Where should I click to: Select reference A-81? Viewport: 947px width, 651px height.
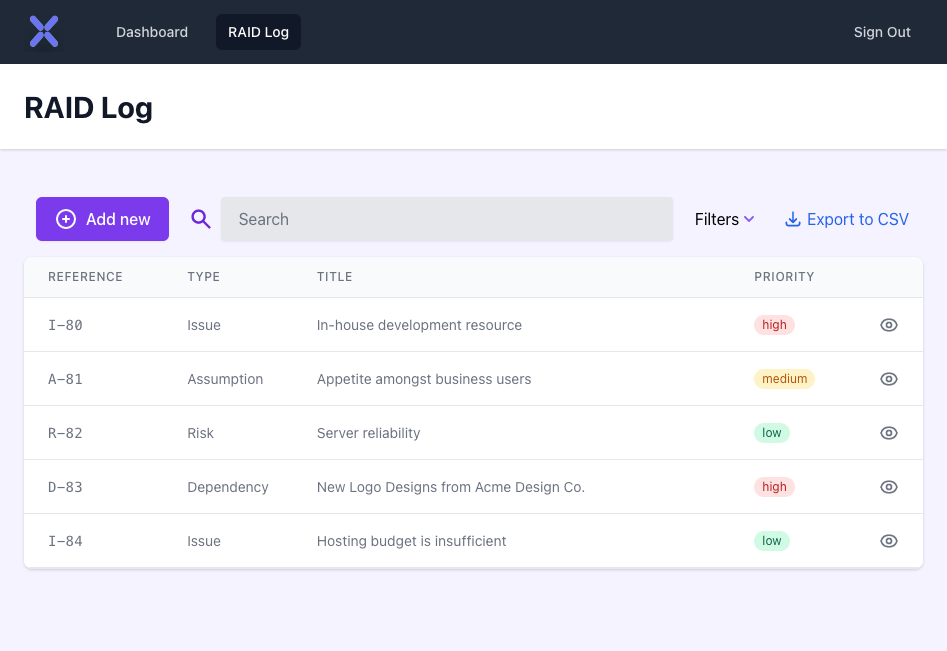(x=65, y=379)
